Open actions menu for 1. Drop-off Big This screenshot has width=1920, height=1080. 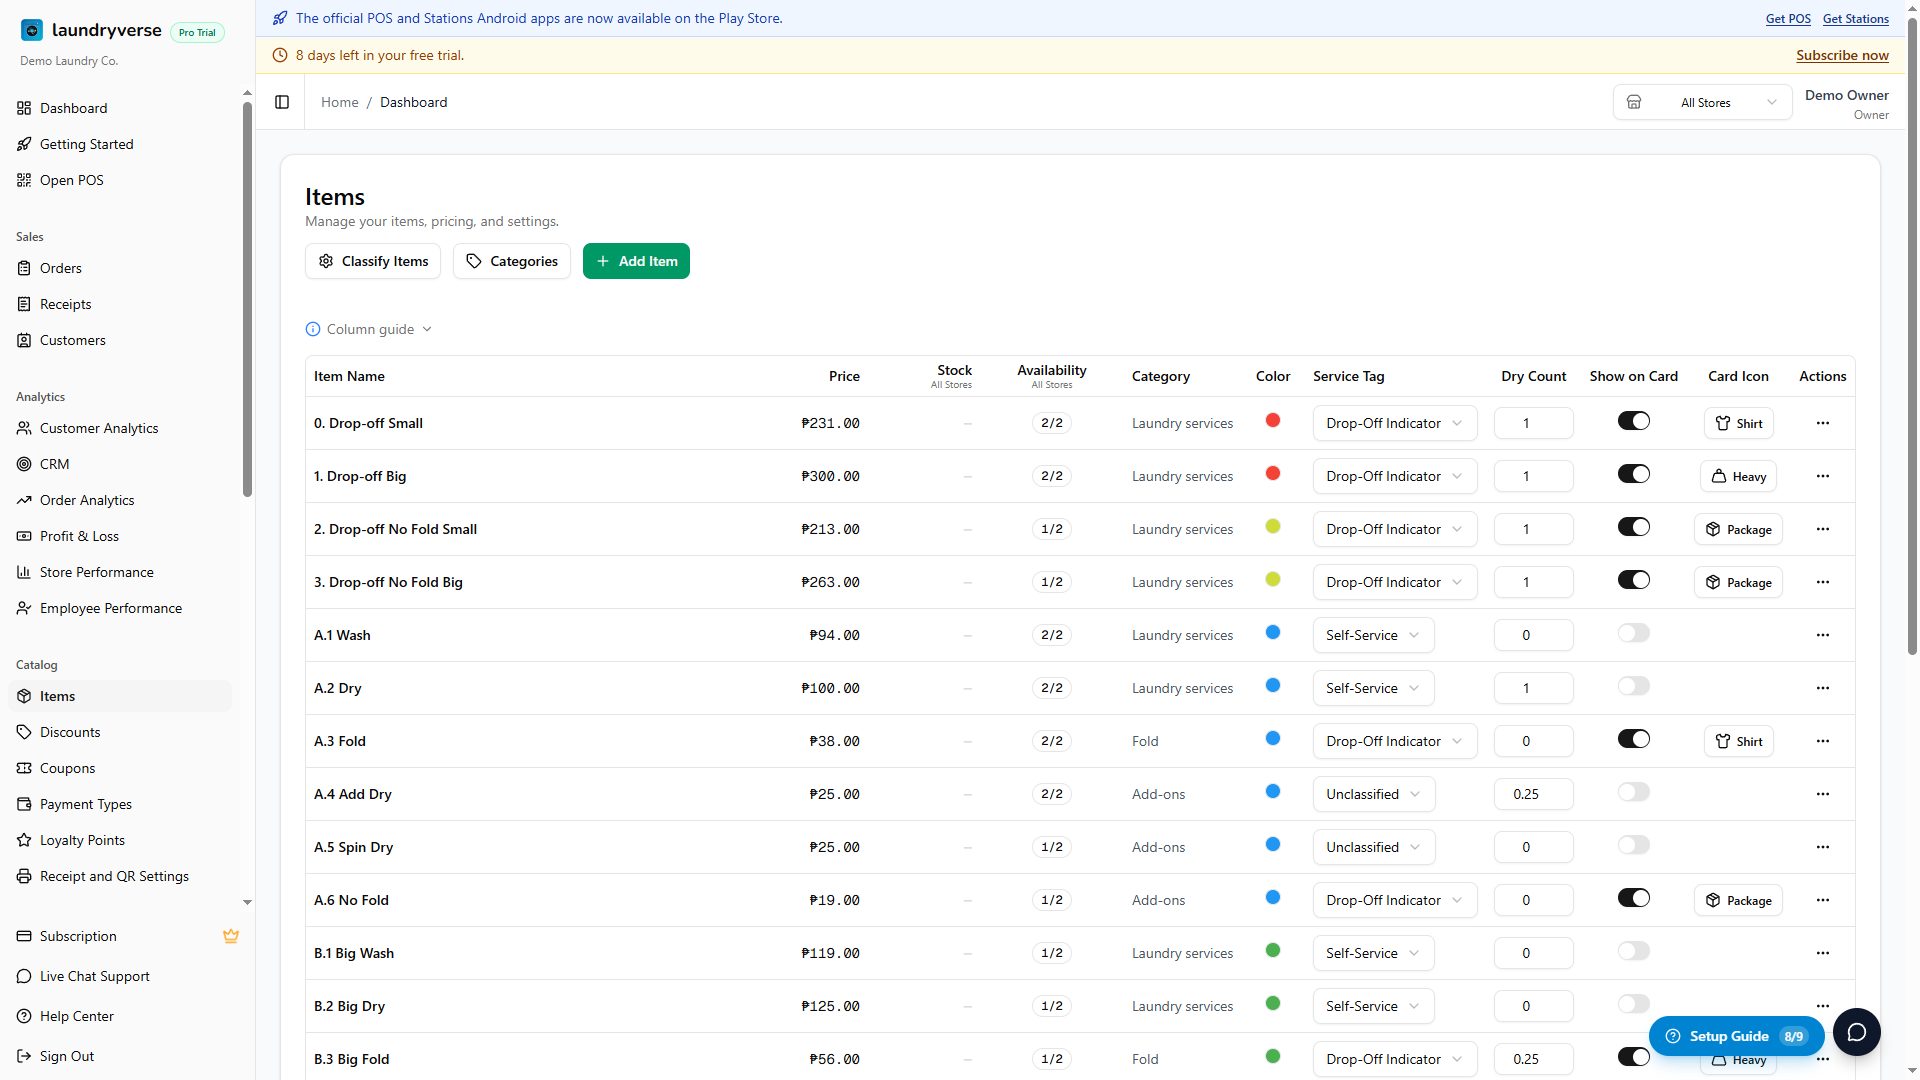[1823, 476]
